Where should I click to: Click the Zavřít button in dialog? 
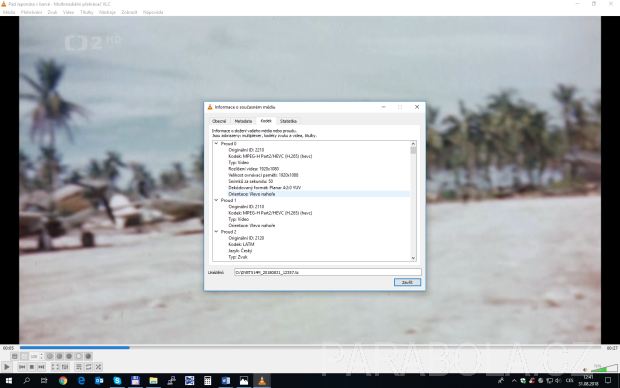point(407,282)
